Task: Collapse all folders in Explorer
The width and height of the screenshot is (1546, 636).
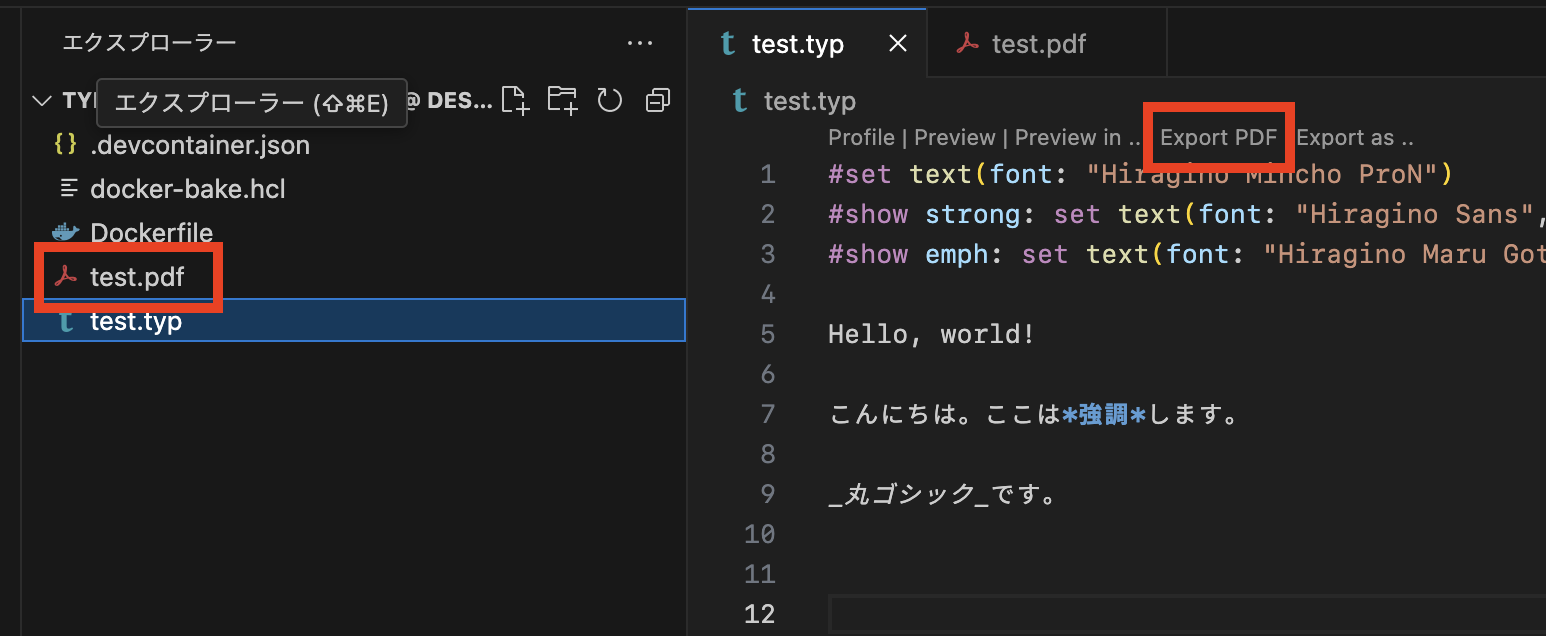Action: click(657, 100)
